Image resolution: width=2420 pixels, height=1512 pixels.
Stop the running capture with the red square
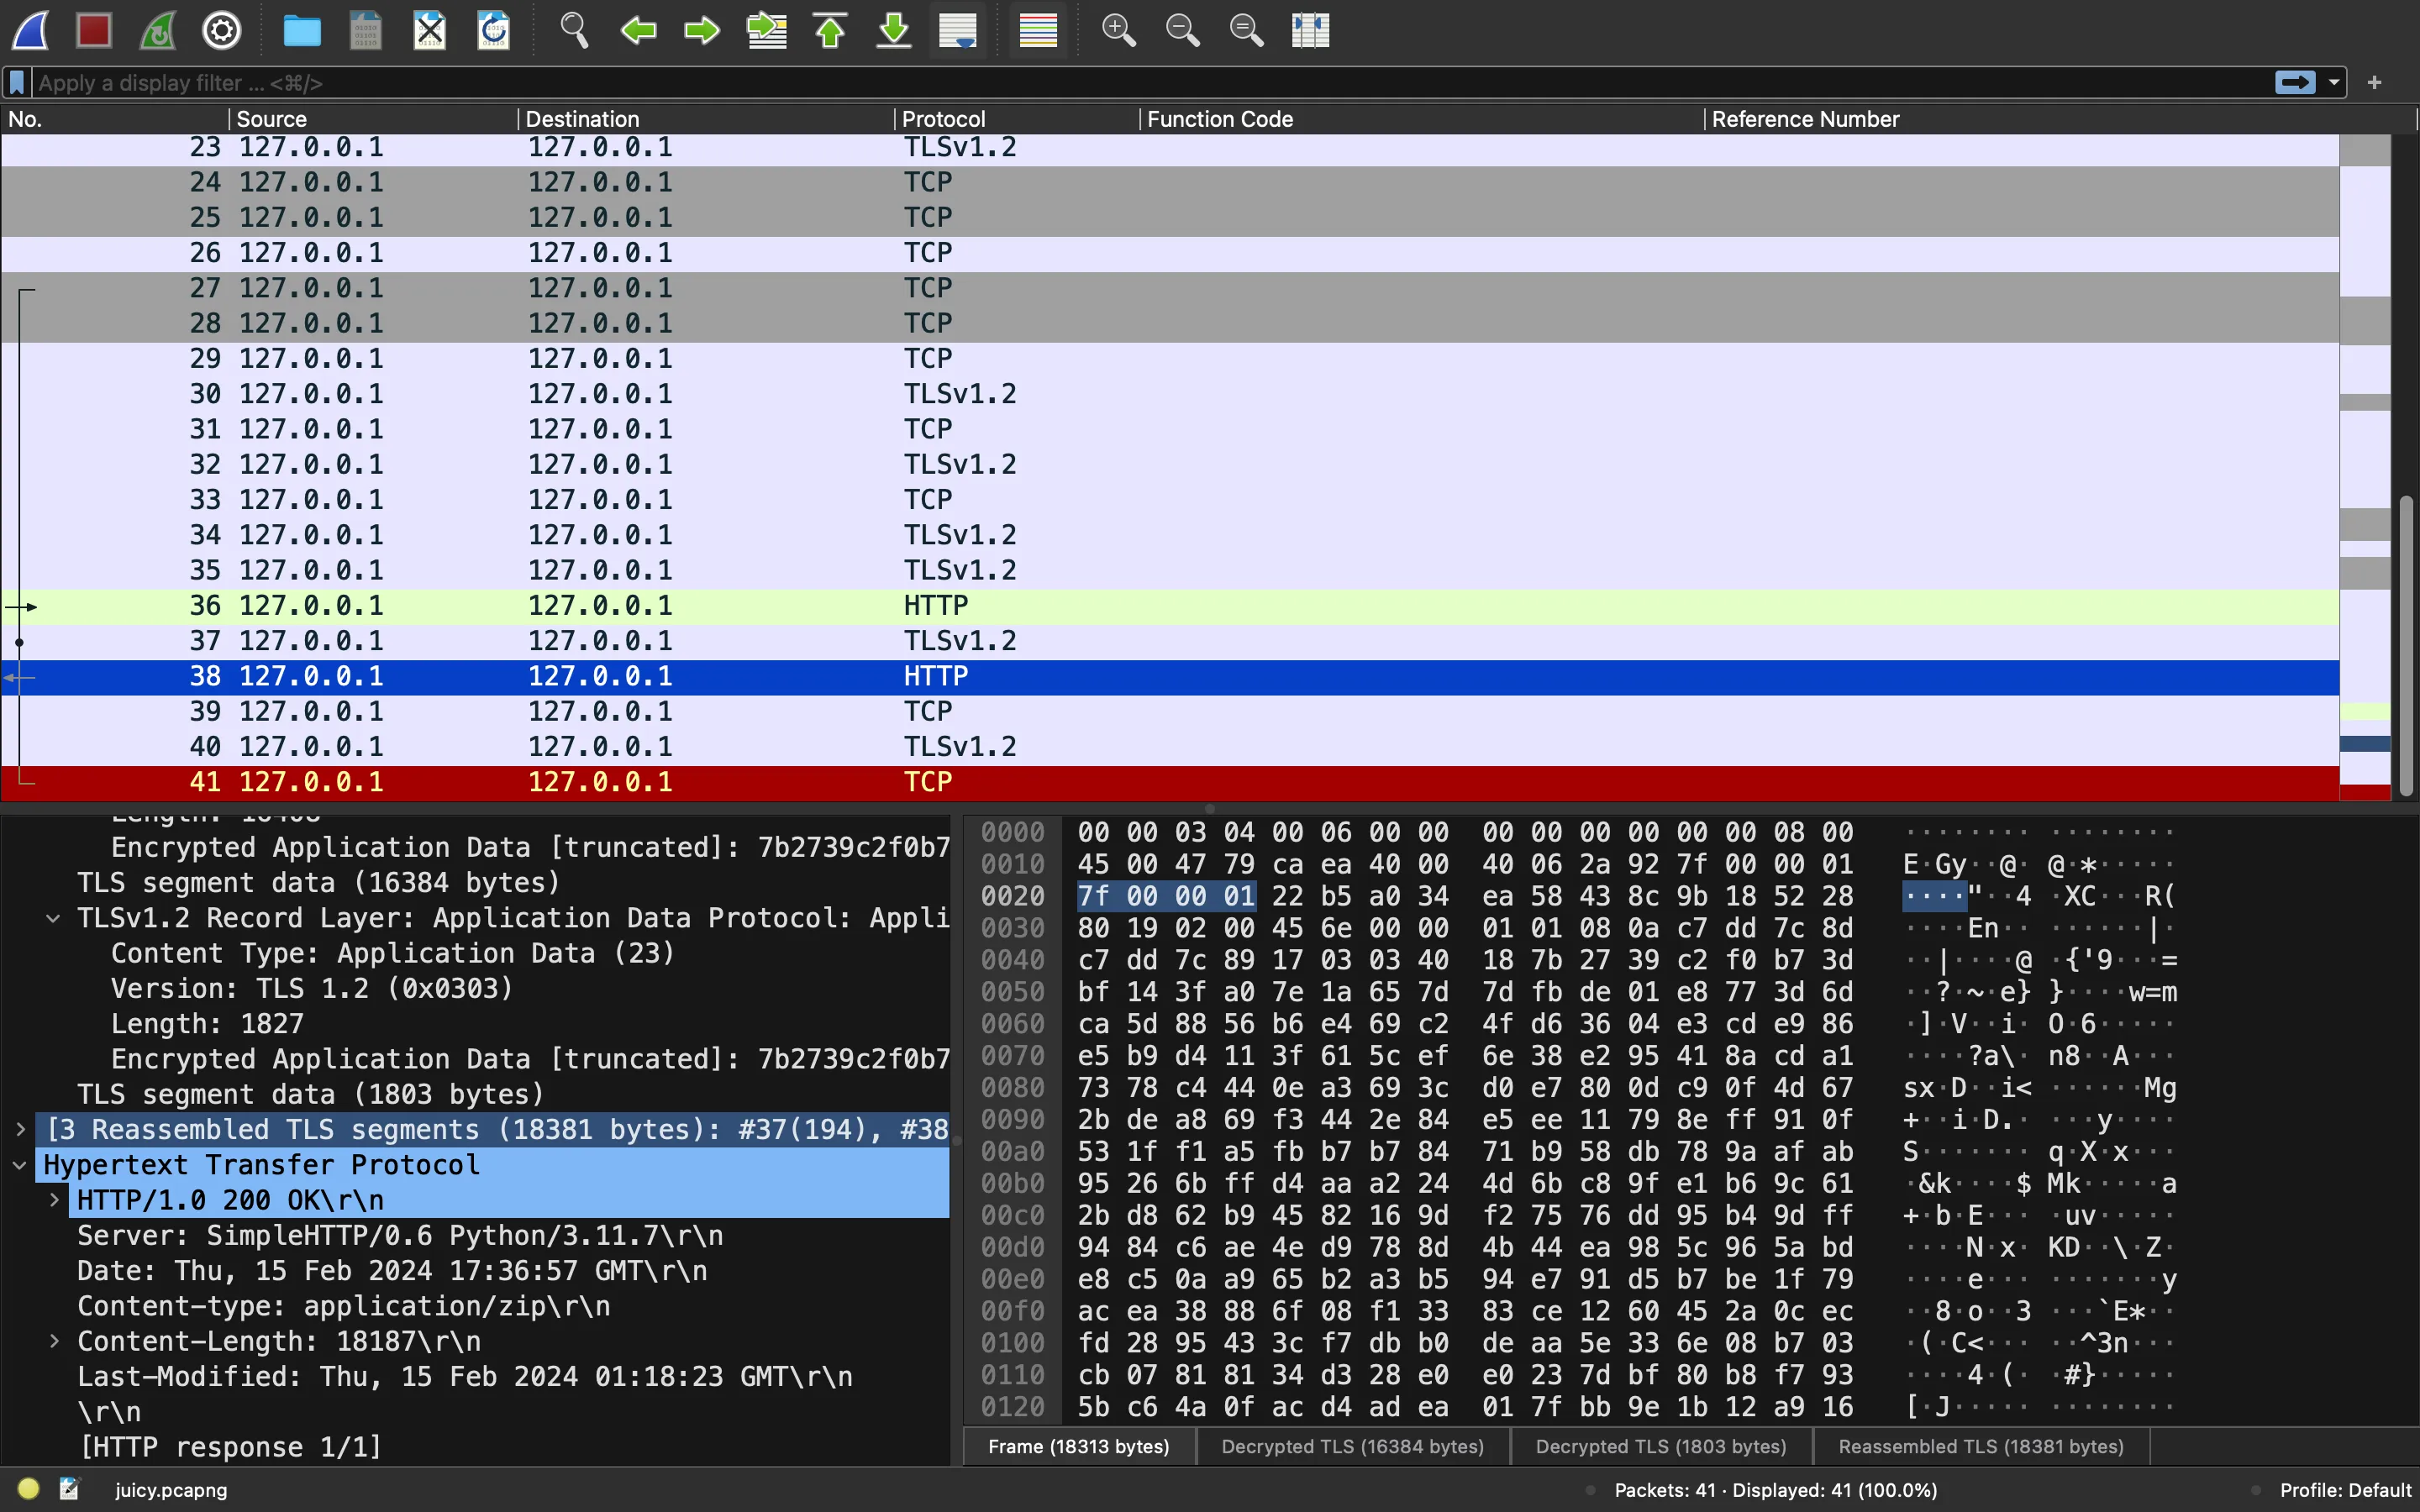[94, 30]
